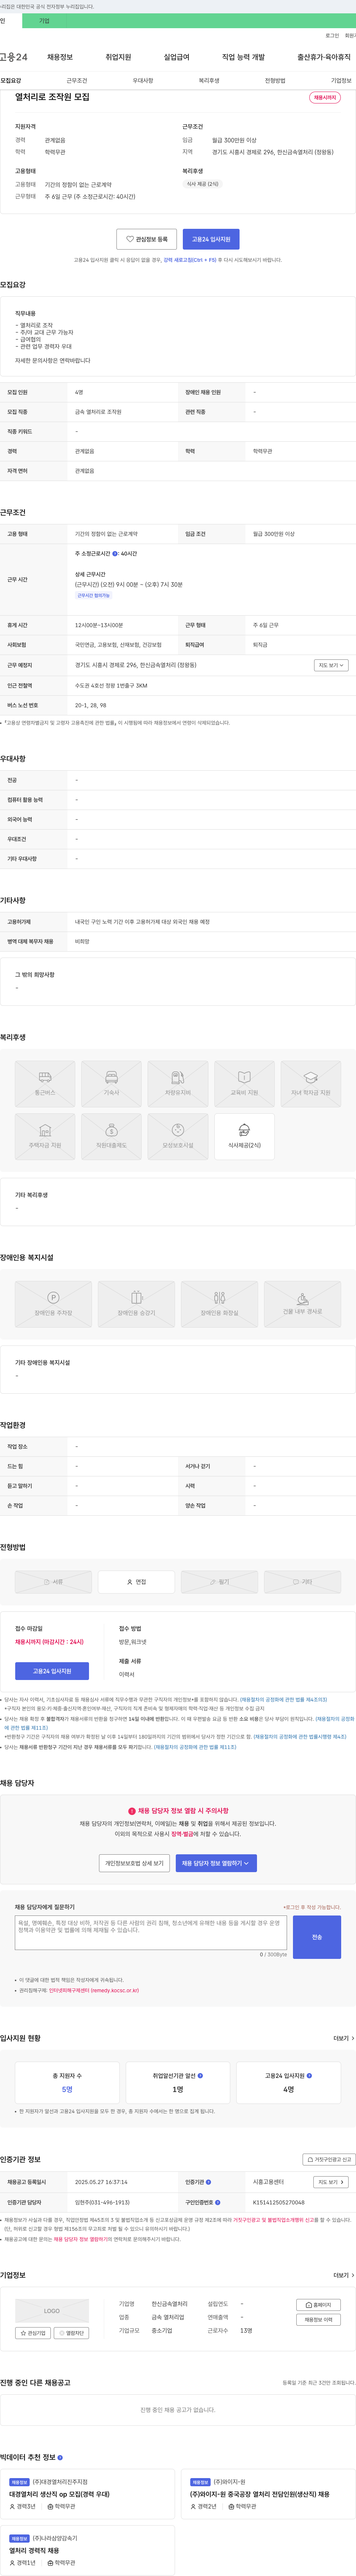Image resolution: width=356 pixels, height=2576 pixels.
Task: Send the question with 전송 button
Action: tap(317, 1937)
